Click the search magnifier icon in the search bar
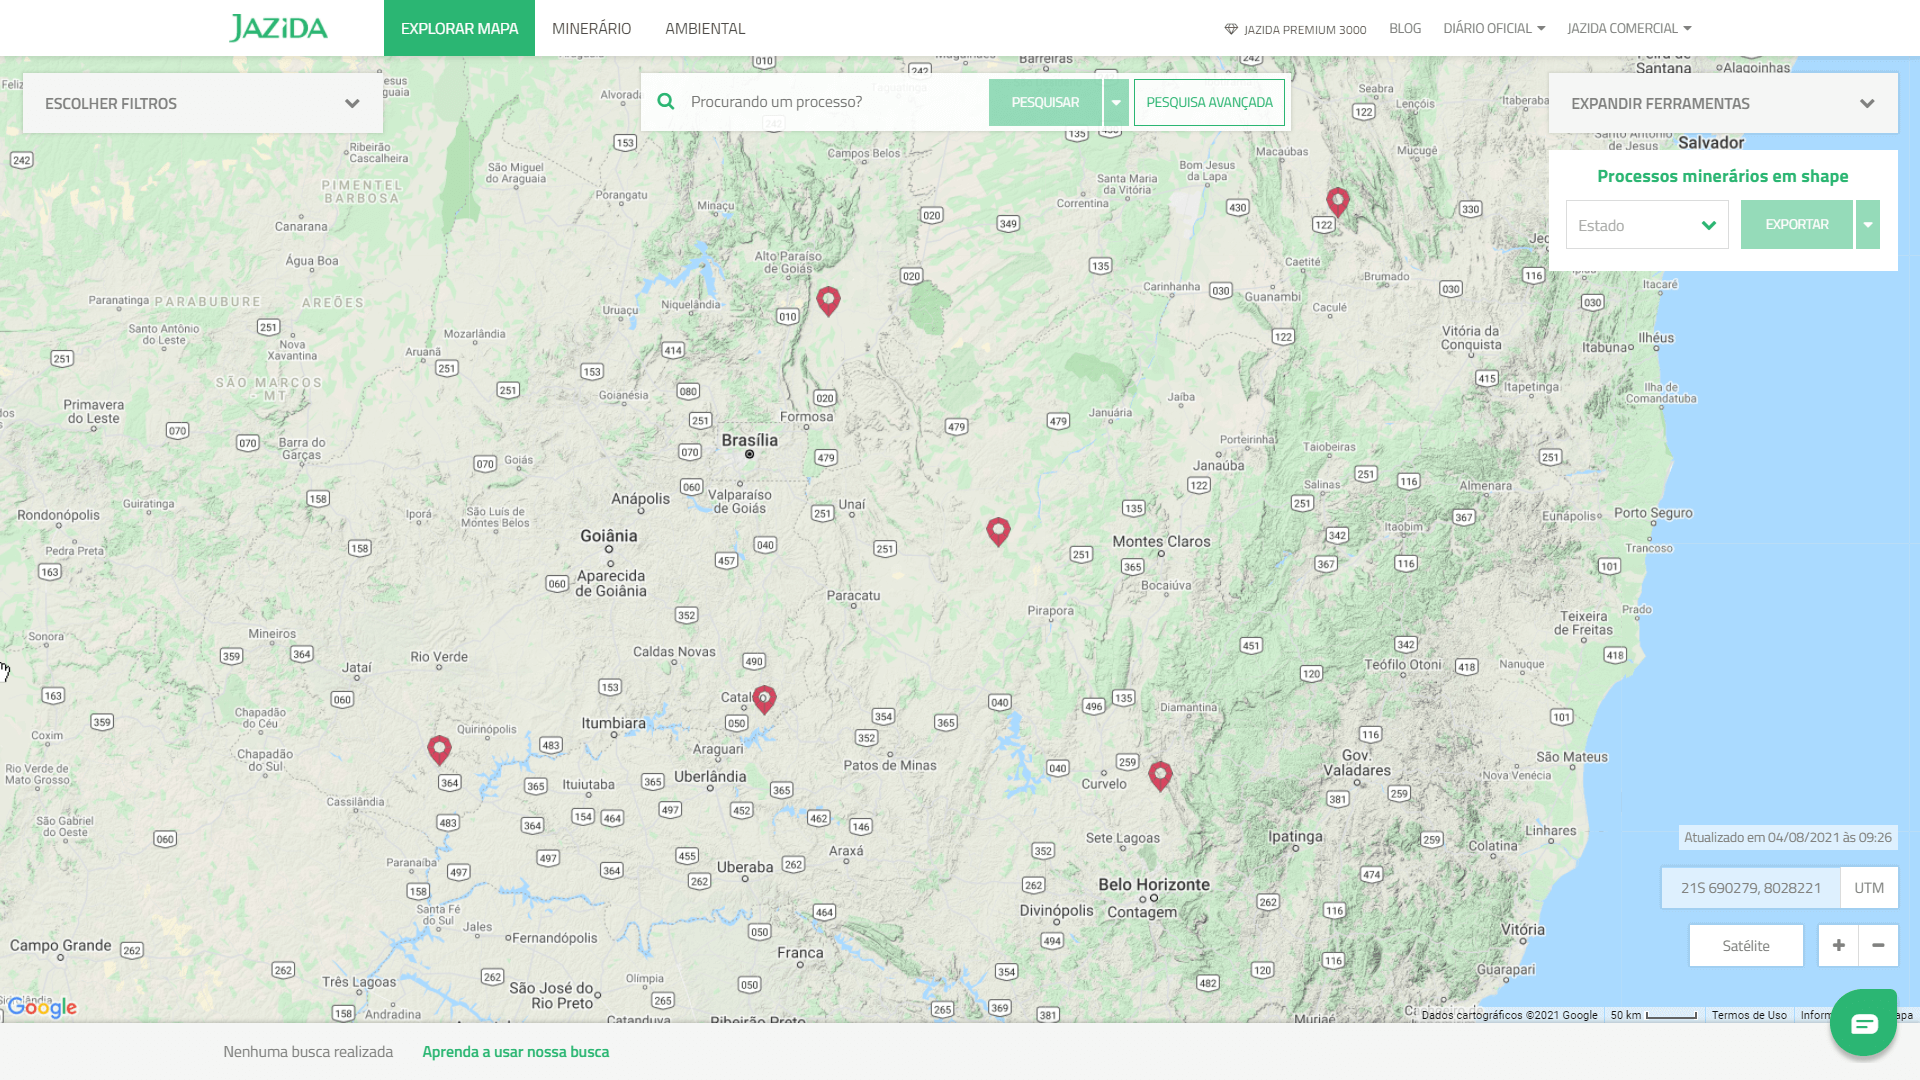The width and height of the screenshot is (1920, 1080). (666, 101)
